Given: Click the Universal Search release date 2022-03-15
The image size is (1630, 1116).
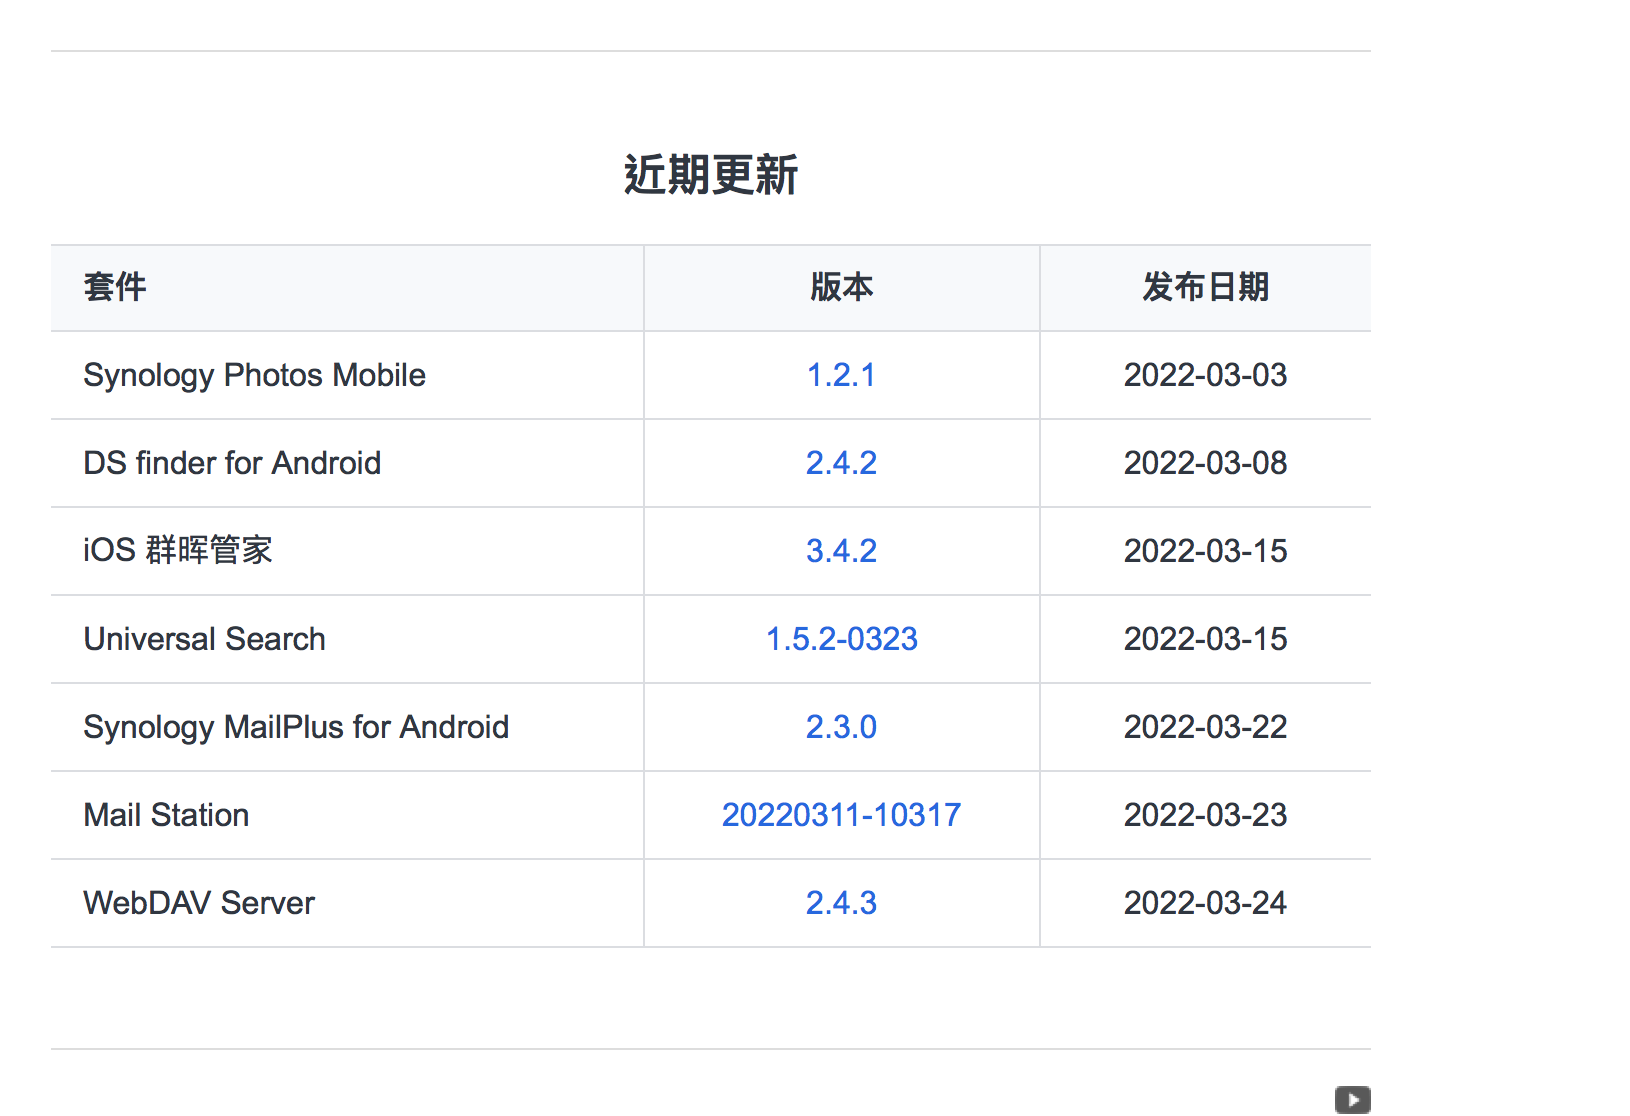Looking at the screenshot, I should [x=1205, y=639].
